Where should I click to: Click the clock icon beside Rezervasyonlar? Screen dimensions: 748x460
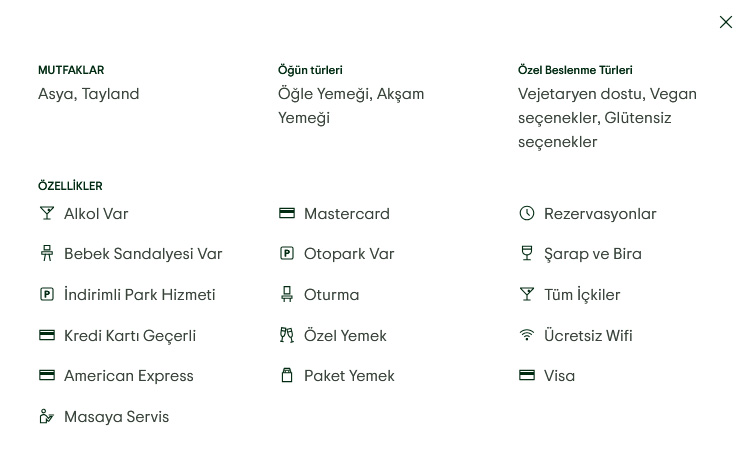point(527,213)
